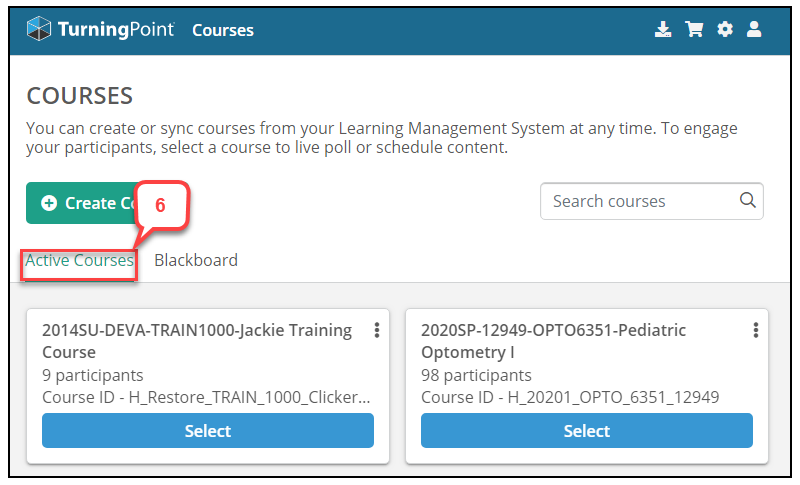This screenshot has height=485, width=800.
Task: Select the Pediatric Optometry I course
Action: tap(587, 431)
